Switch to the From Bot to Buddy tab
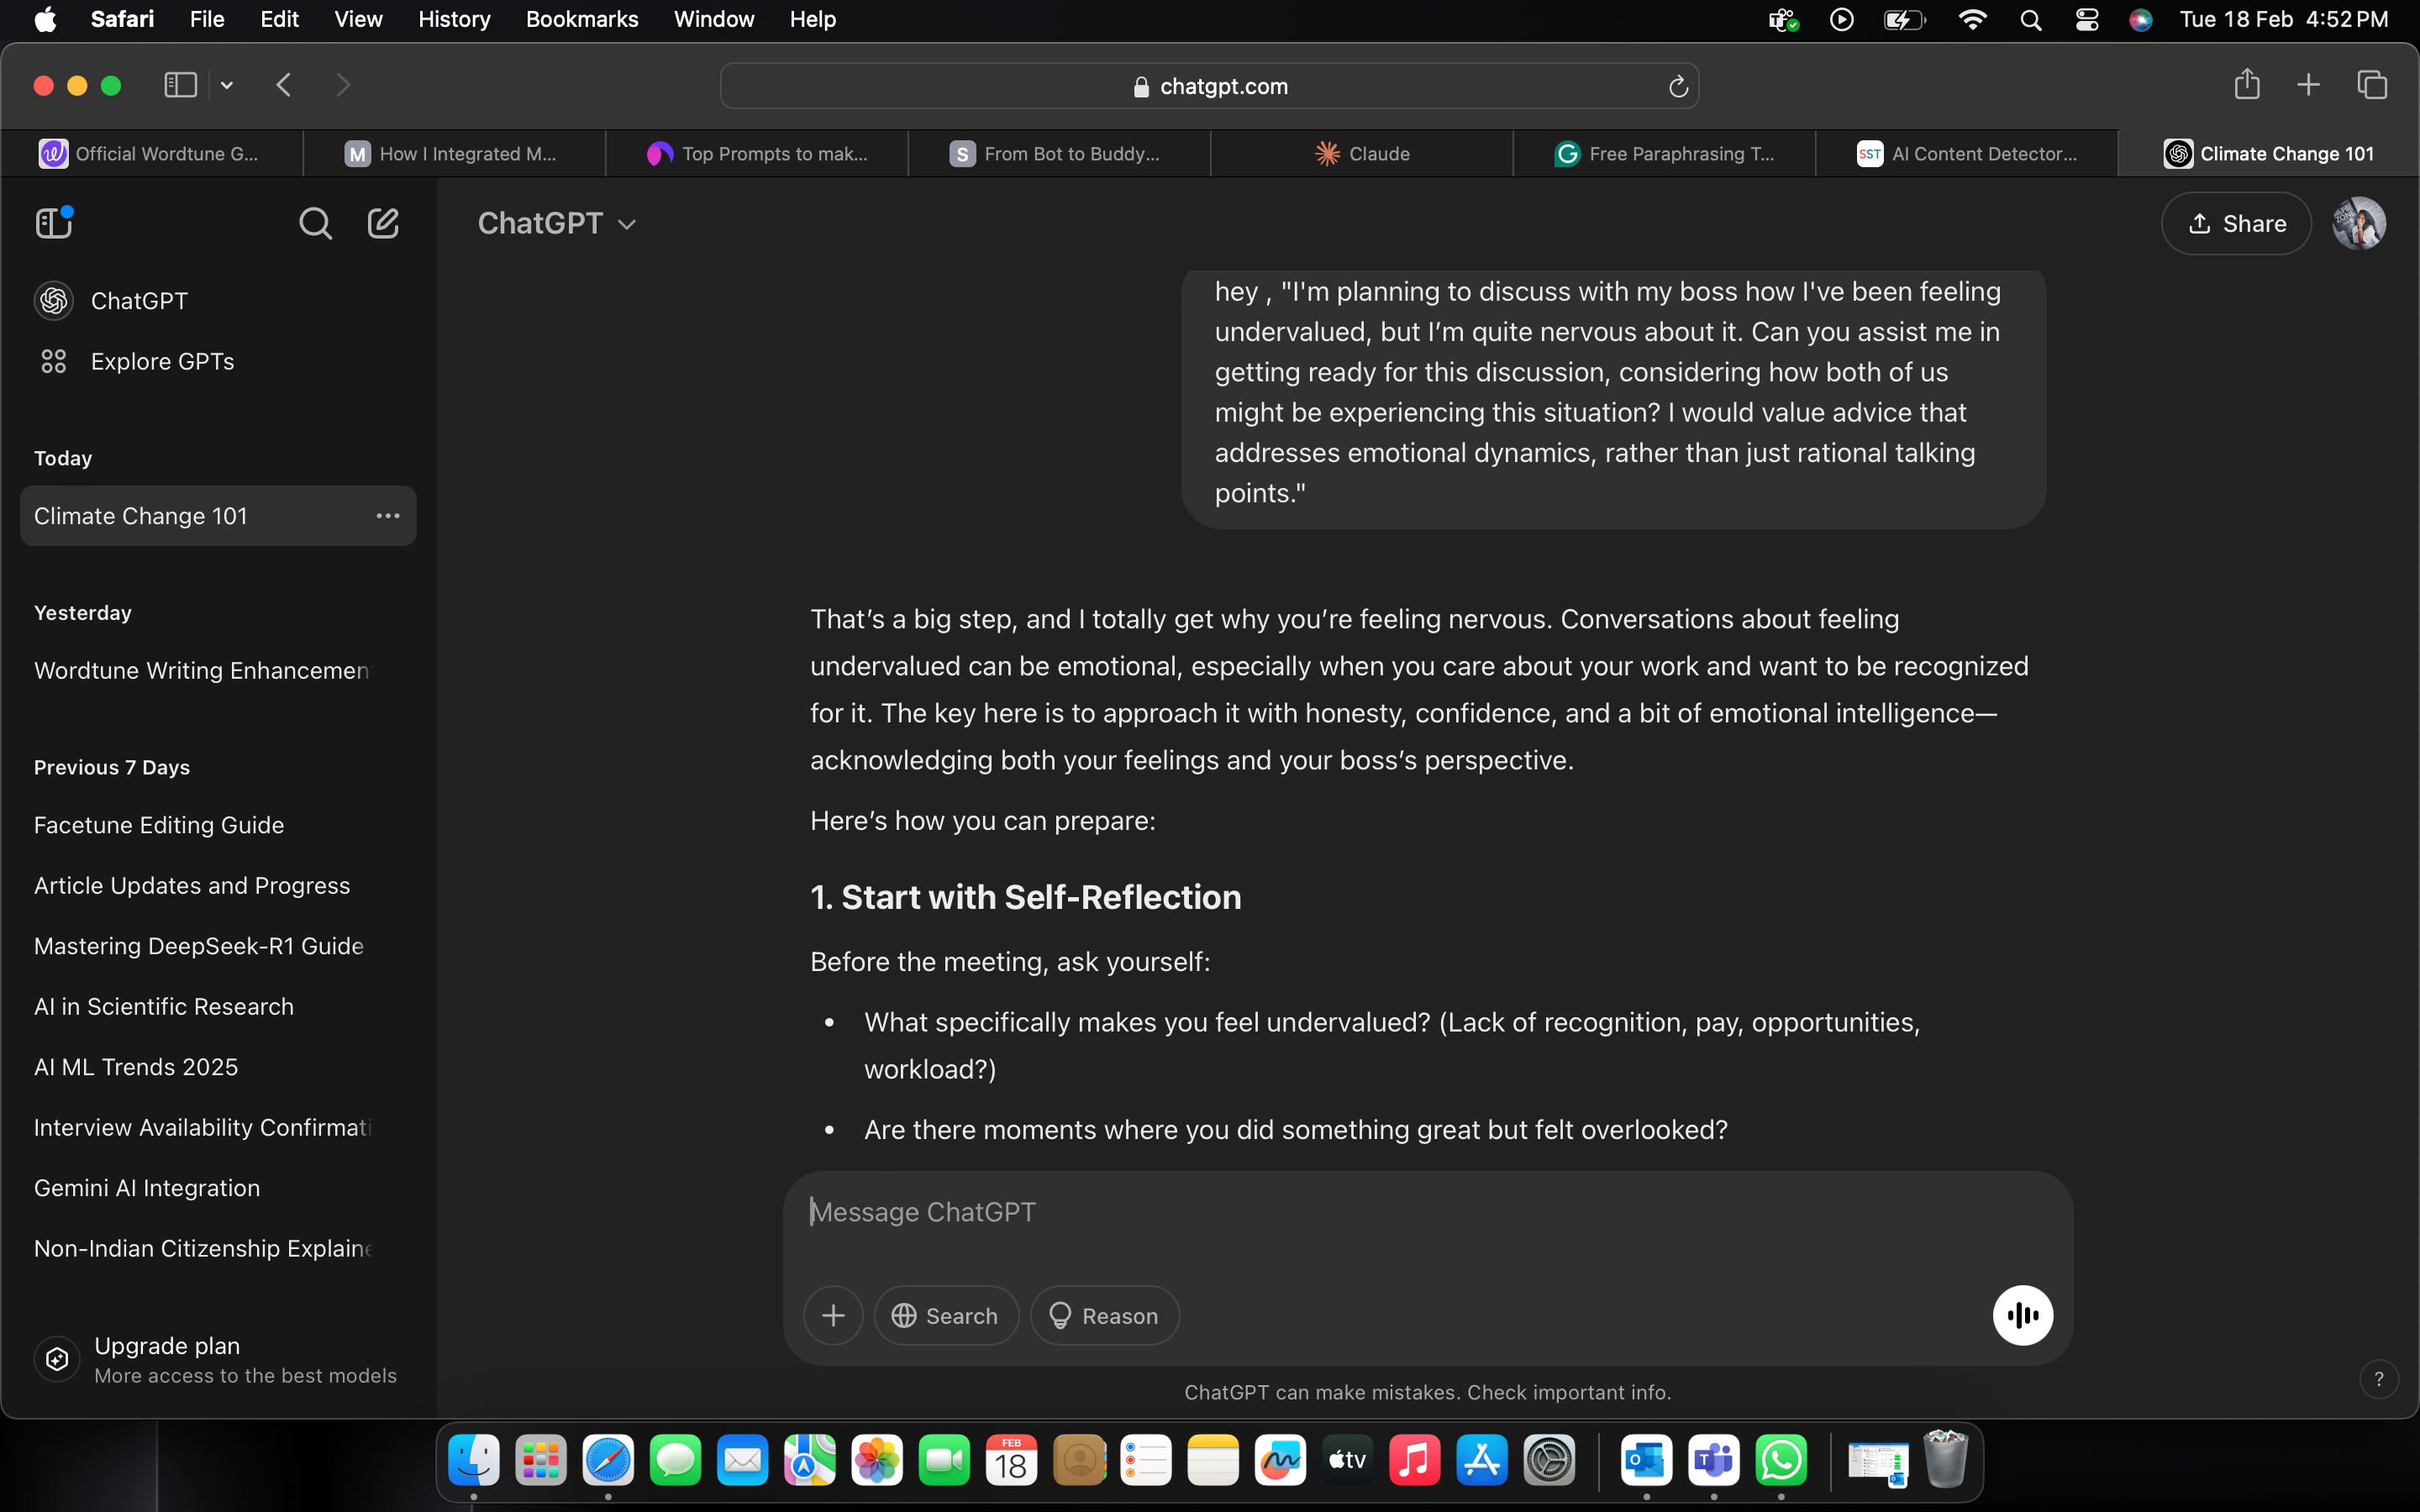This screenshot has height=1512, width=2420. coord(1059,153)
